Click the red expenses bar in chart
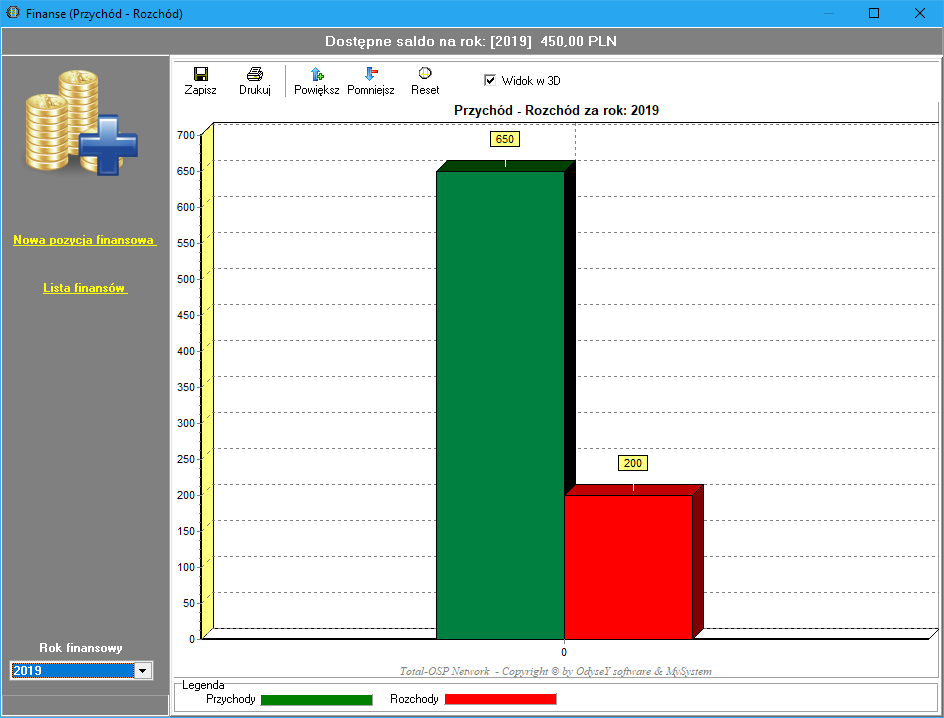The height and width of the screenshot is (718, 944). point(629,567)
